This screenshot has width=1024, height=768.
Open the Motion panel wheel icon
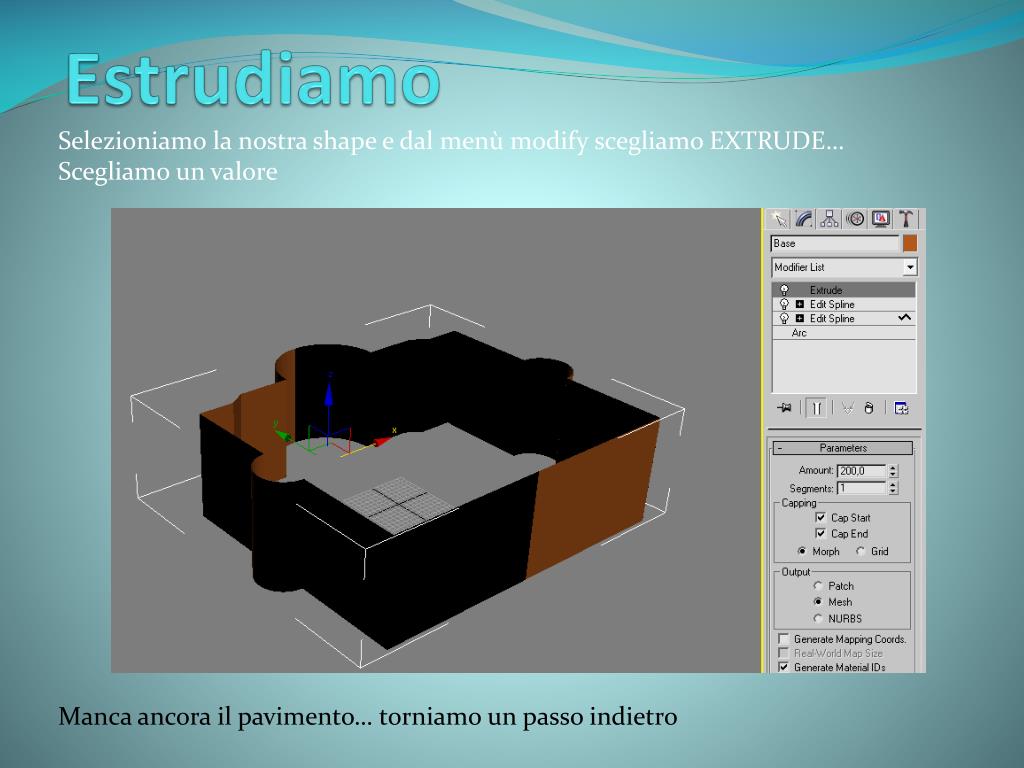(x=855, y=219)
